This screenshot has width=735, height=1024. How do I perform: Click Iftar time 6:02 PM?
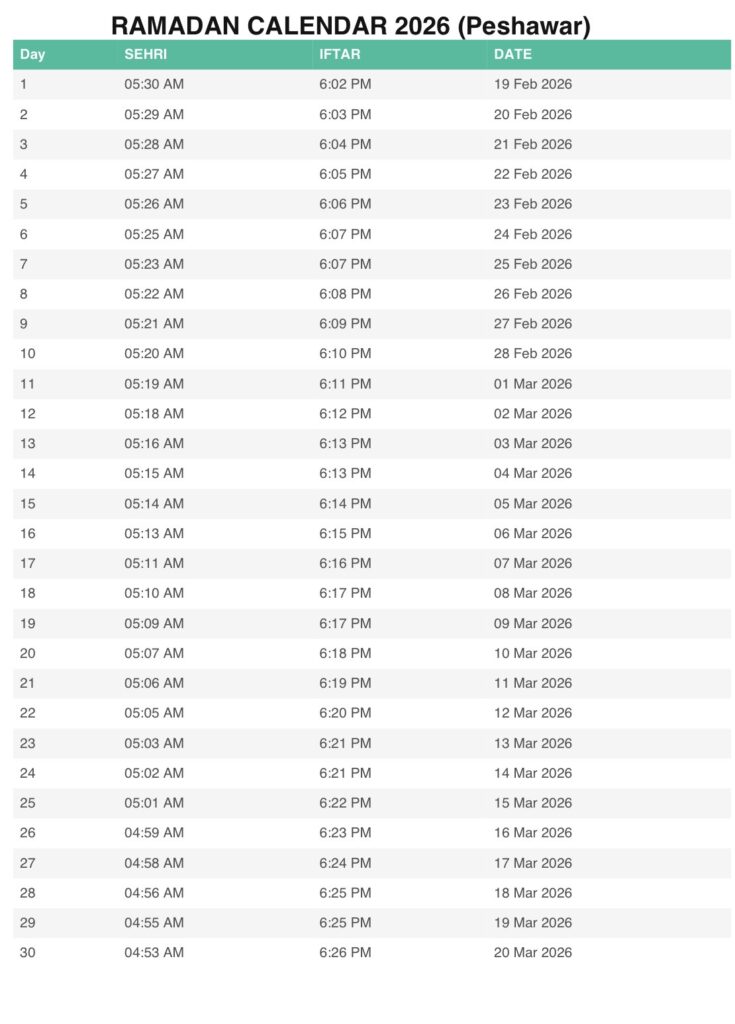tap(345, 84)
